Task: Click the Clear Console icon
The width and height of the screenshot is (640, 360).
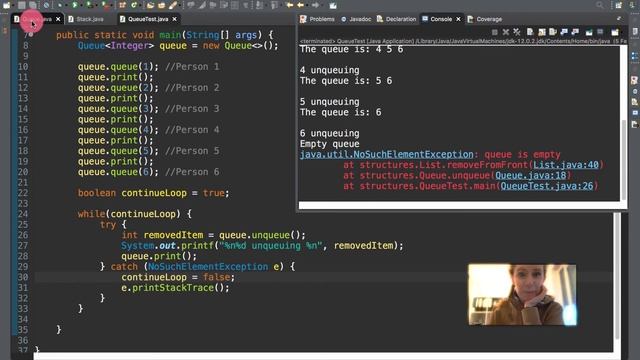Action: pyautogui.click(x=530, y=32)
